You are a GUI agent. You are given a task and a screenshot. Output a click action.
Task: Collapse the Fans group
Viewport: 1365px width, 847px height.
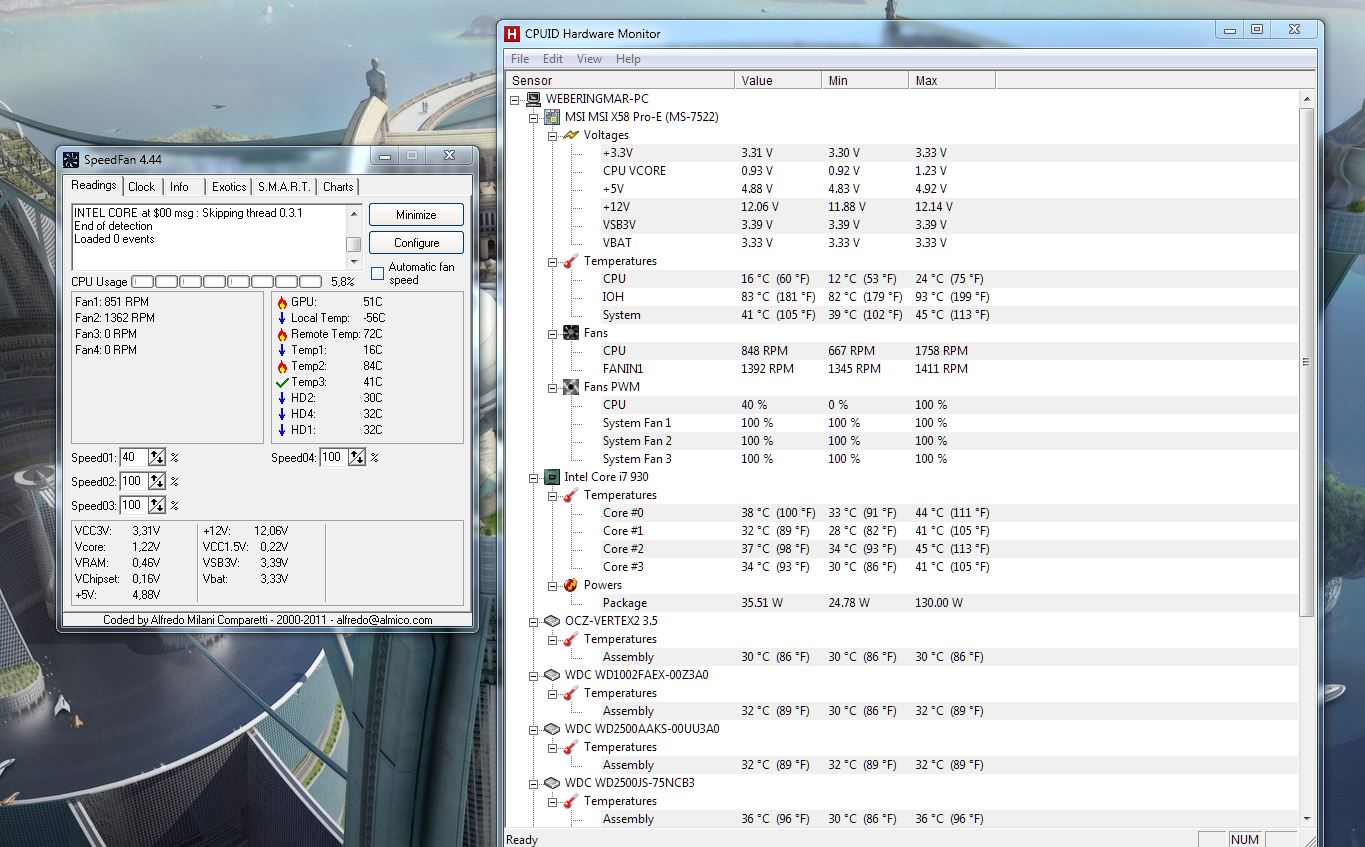tap(552, 333)
